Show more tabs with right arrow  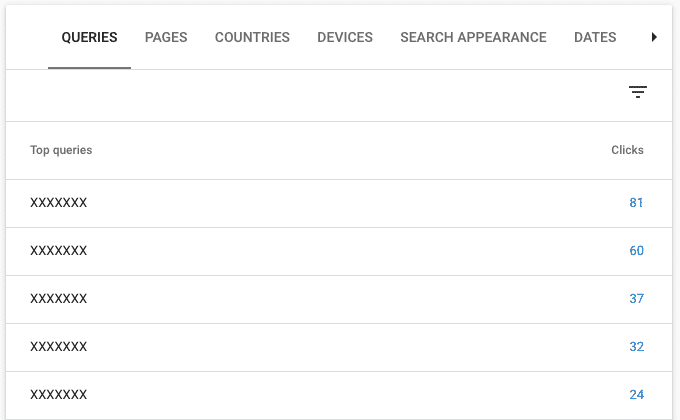(x=654, y=37)
